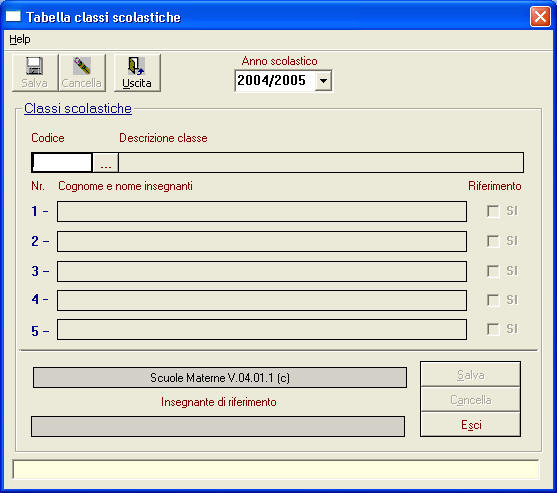The height and width of the screenshot is (493, 557).
Task: Expand the Anno scolastico dropdown arrow
Action: coord(323,81)
